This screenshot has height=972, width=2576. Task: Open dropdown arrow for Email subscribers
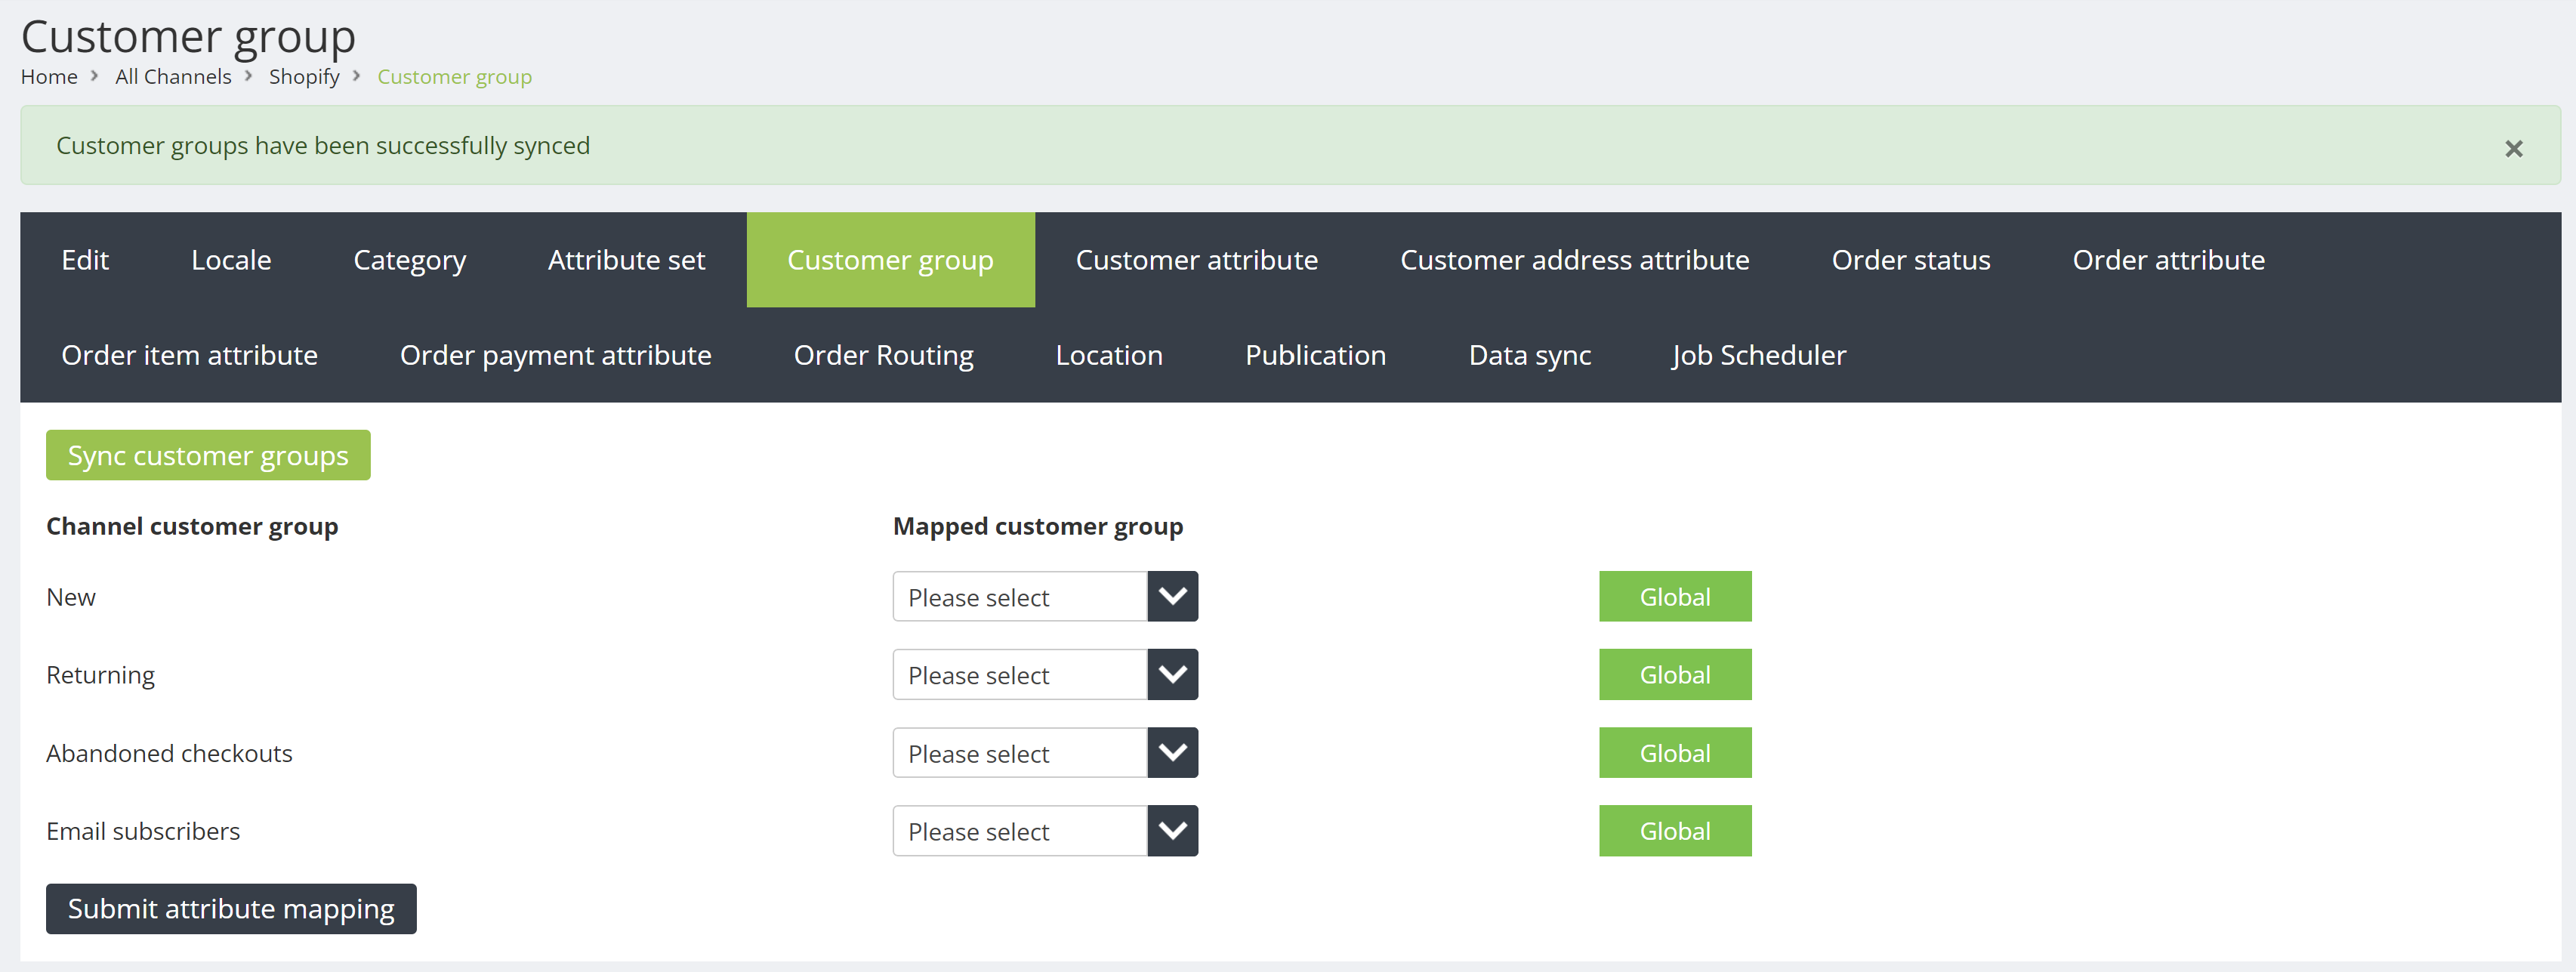point(1172,830)
